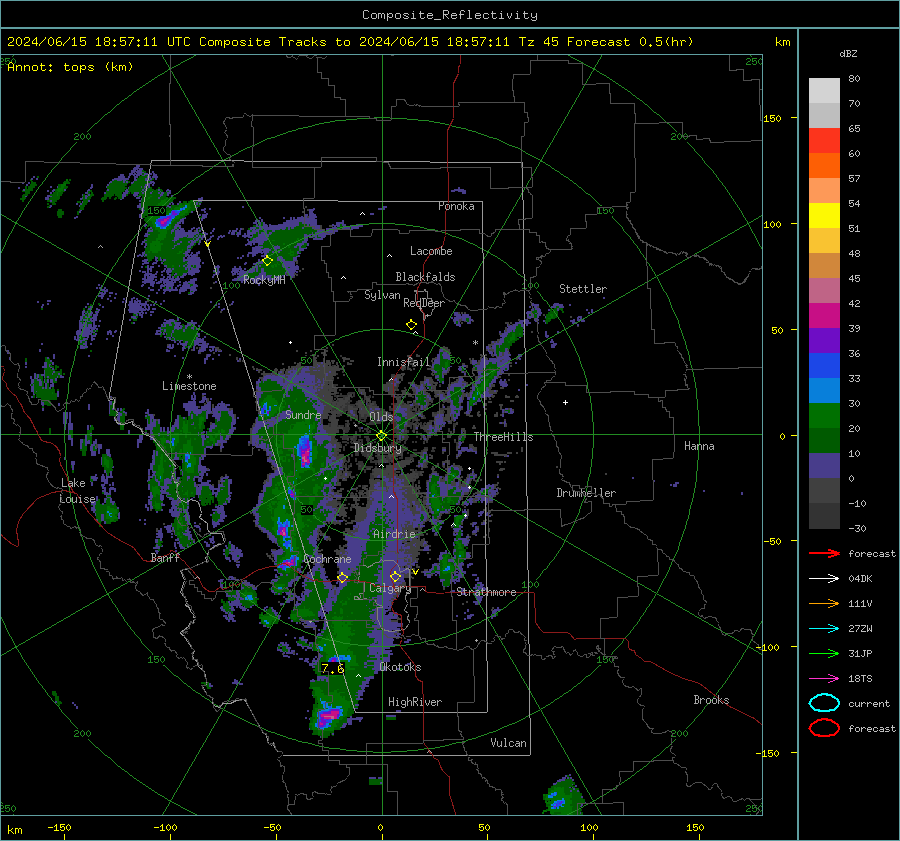
Task: Pick the light blue 30-33 dBZ swatch
Action: point(824,390)
